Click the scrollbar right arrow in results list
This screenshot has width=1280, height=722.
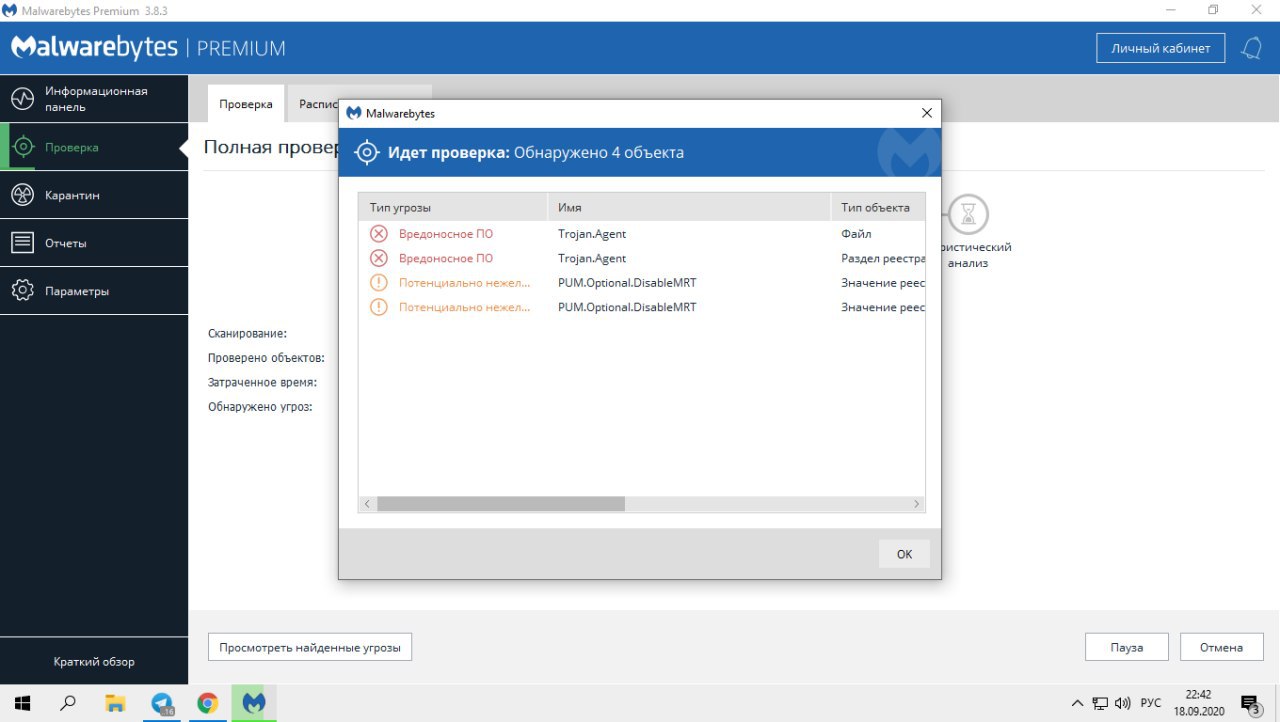point(917,504)
